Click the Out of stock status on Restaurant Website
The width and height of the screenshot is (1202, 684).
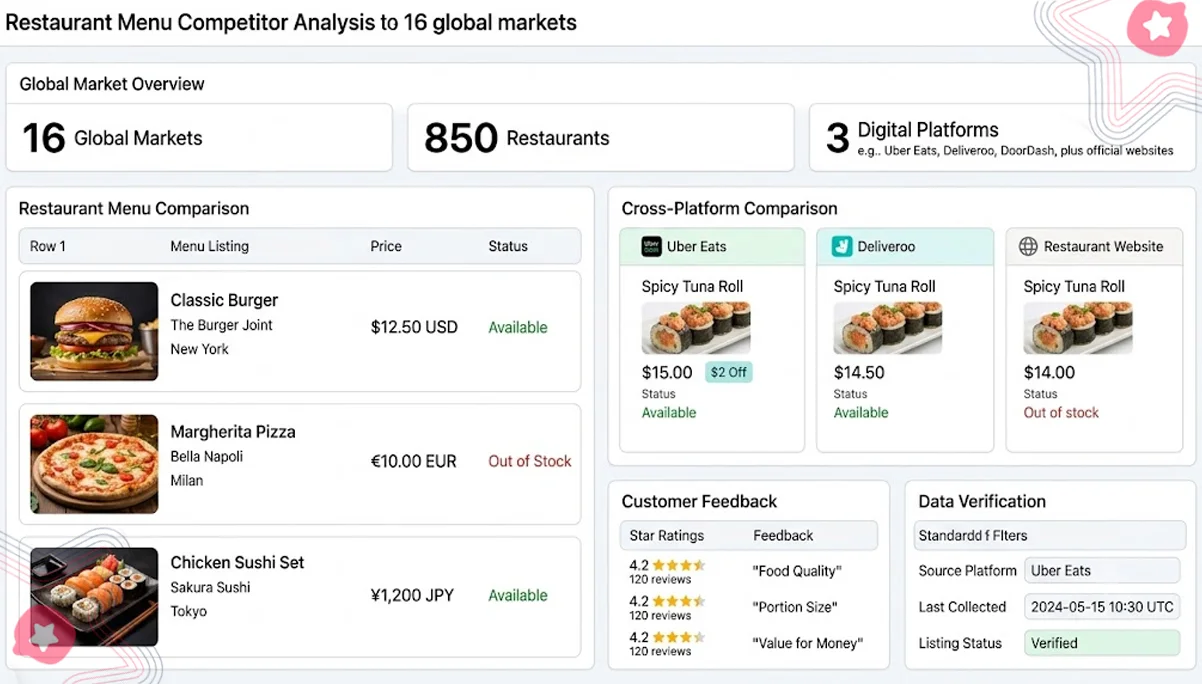1061,412
